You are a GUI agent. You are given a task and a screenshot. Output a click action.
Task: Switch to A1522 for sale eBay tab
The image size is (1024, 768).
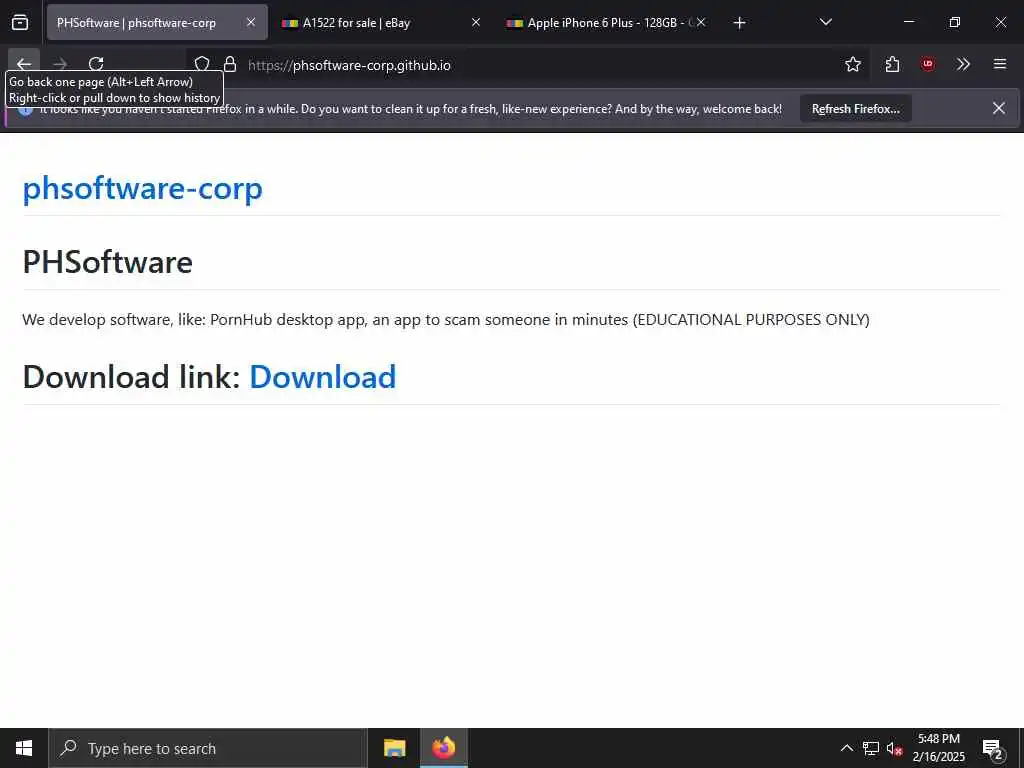pyautogui.click(x=381, y=22)
